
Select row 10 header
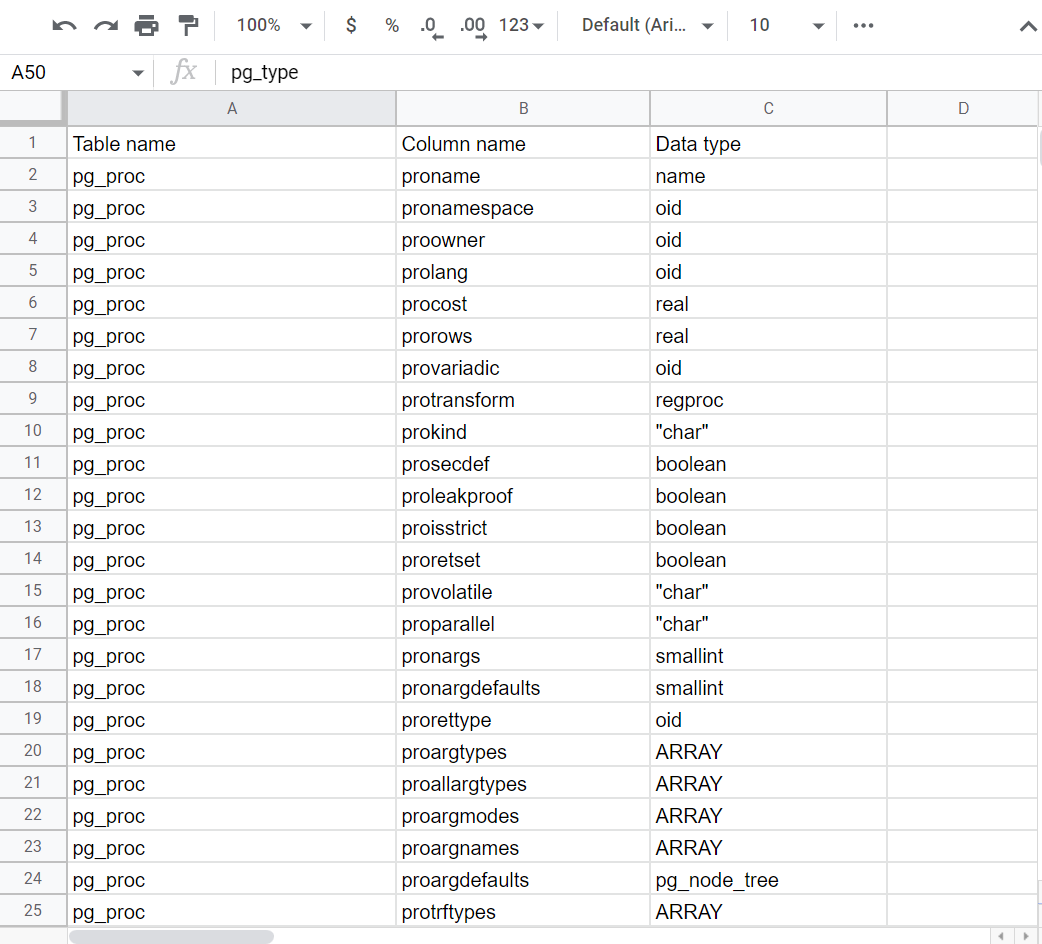coord(33,432)
